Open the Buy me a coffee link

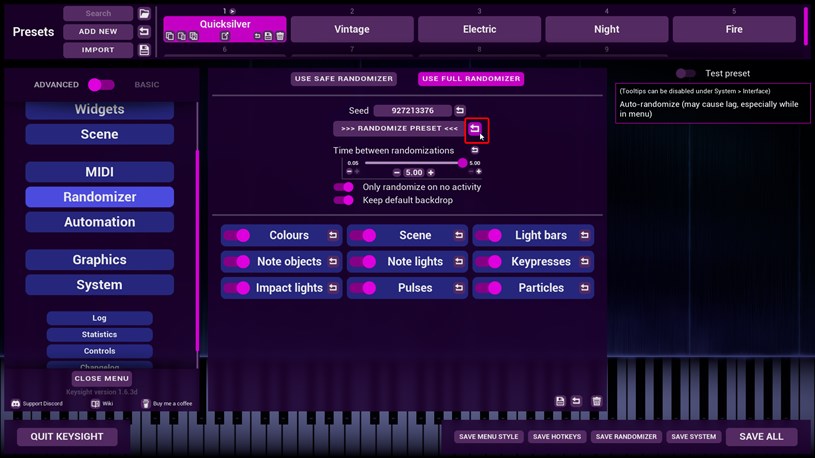pos(167,403)
